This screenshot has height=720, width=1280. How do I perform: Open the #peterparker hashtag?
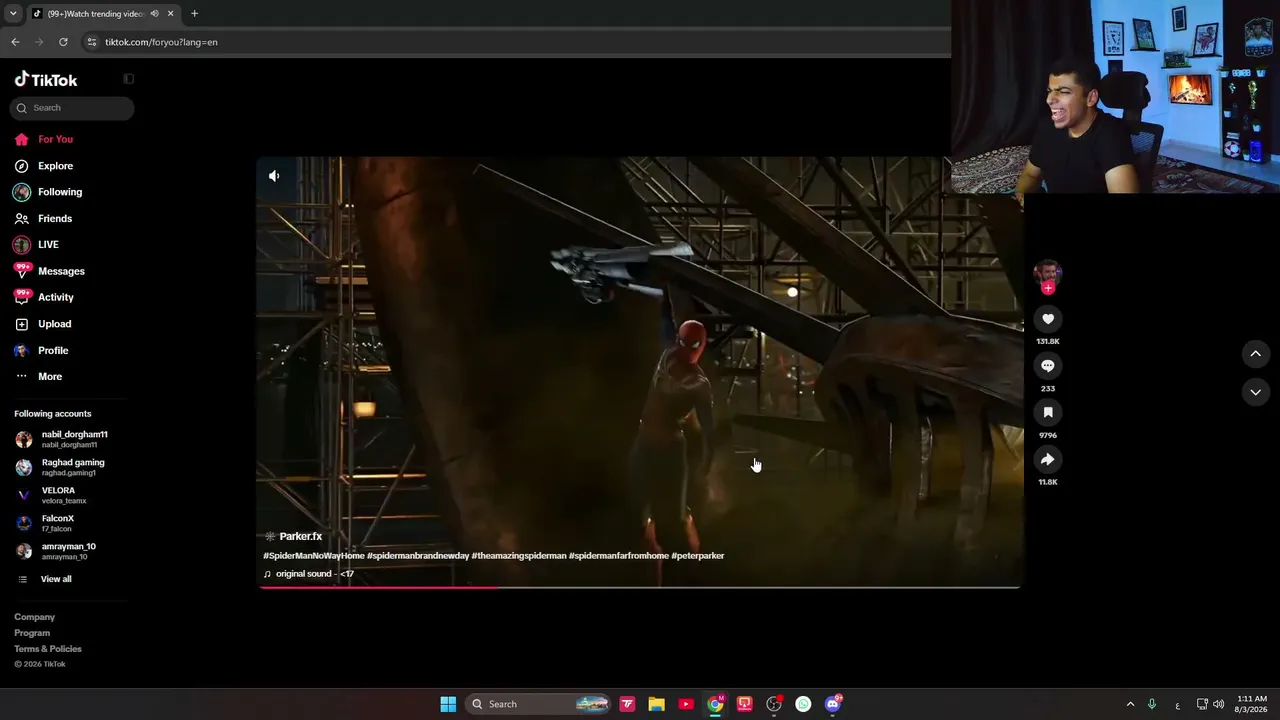tap(698, 556)
